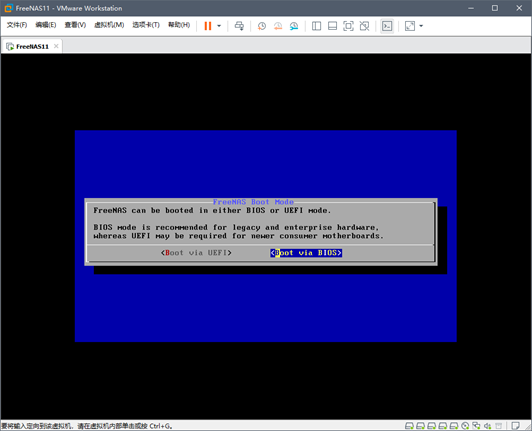Open the 文件(F) menu
The height and width of the screenshot is (431, 532).
[x=17, y=25]
